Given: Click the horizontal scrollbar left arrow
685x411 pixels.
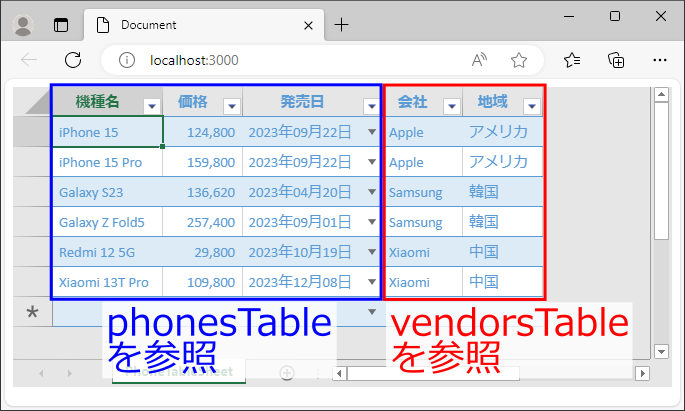Looking at the screenshot, I should click(x=339, y=373).
